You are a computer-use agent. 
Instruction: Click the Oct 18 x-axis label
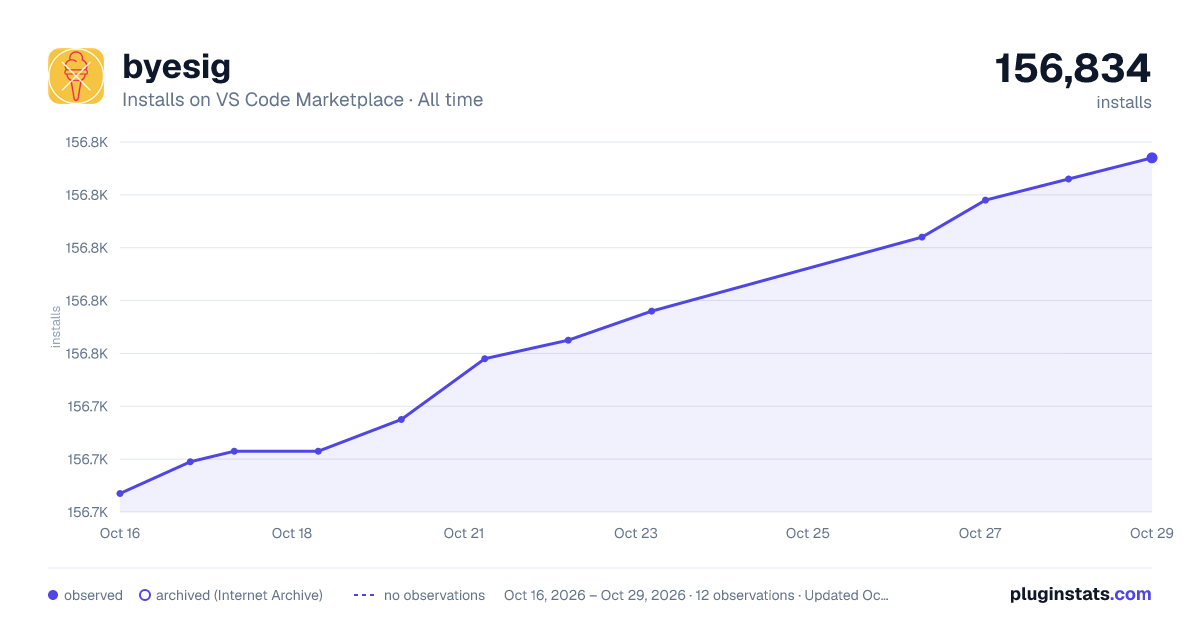pyautogui.click(x=292, y=533)
